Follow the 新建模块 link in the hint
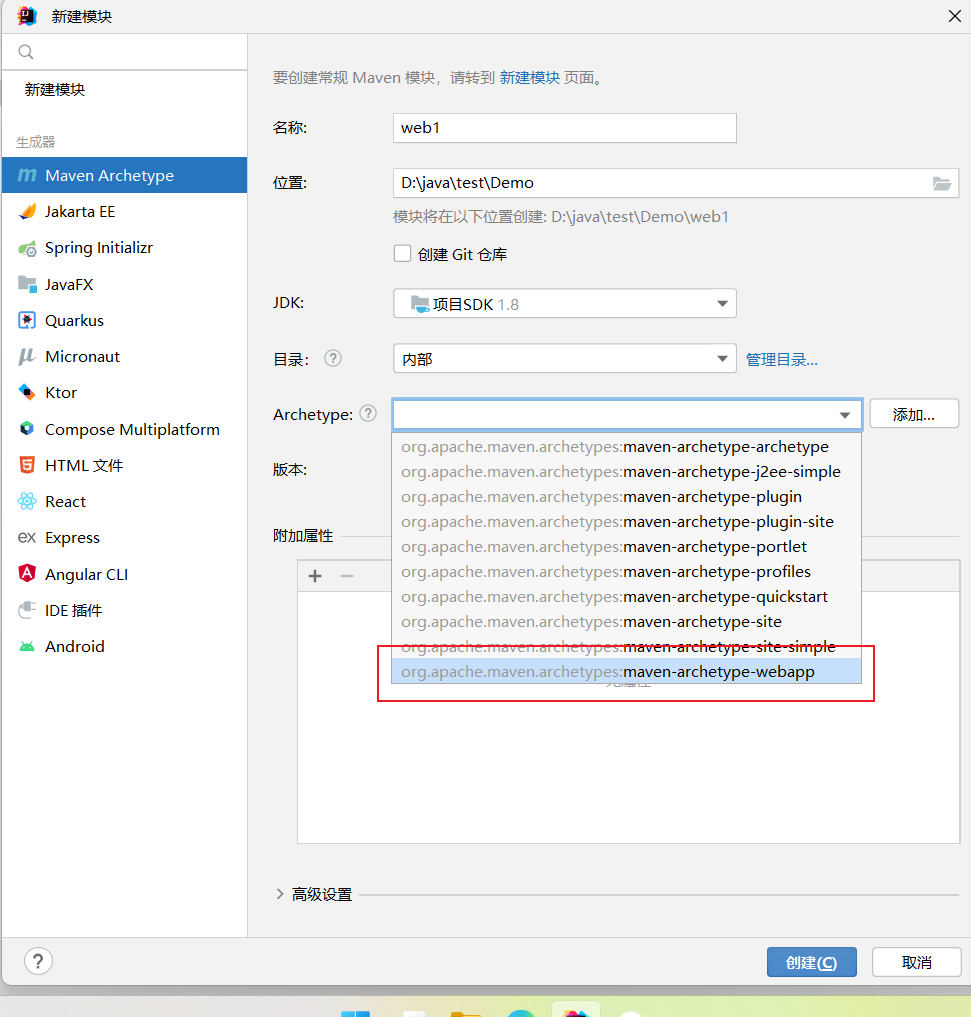The image size is (971, 1017). pos(529,78)
